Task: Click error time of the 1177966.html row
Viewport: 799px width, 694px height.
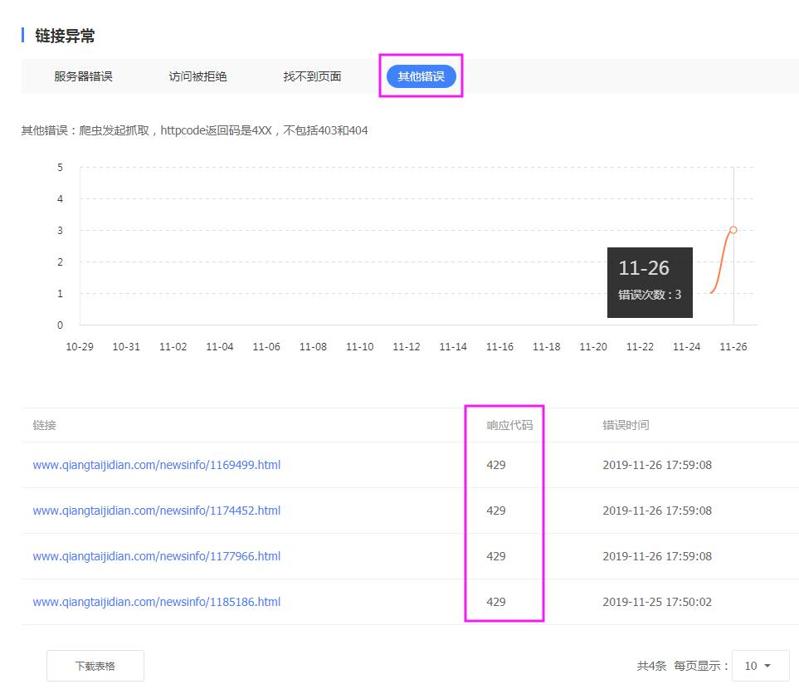Action: (x=657, y=556)
